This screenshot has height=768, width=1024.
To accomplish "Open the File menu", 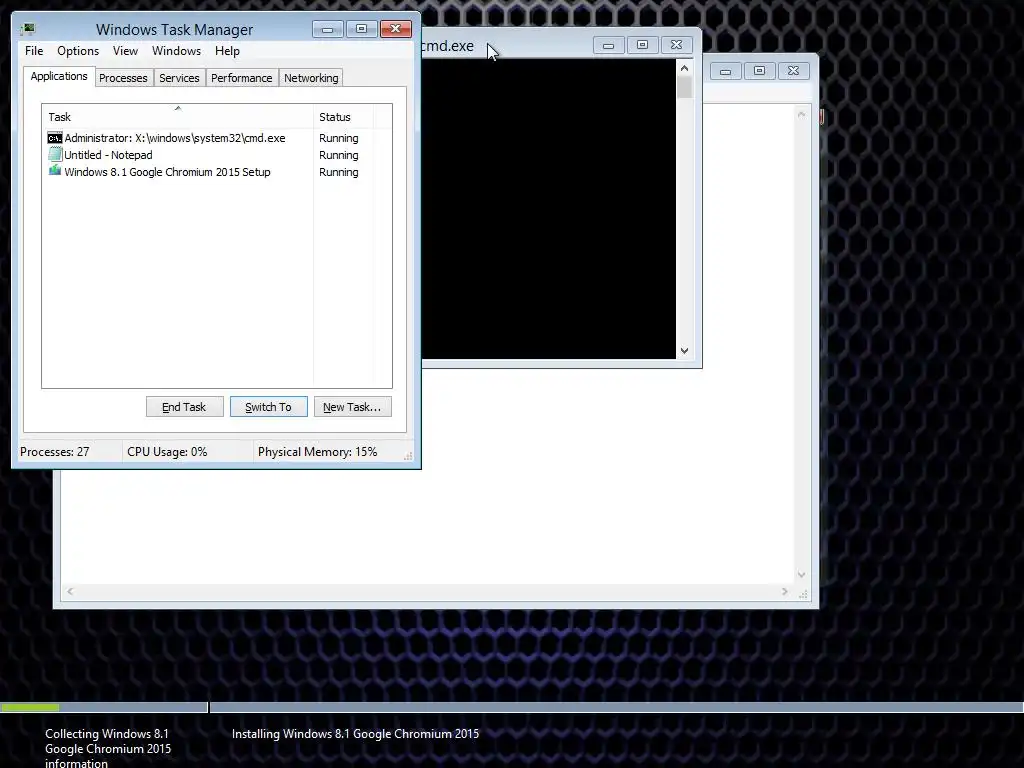I will pos(34,51).
